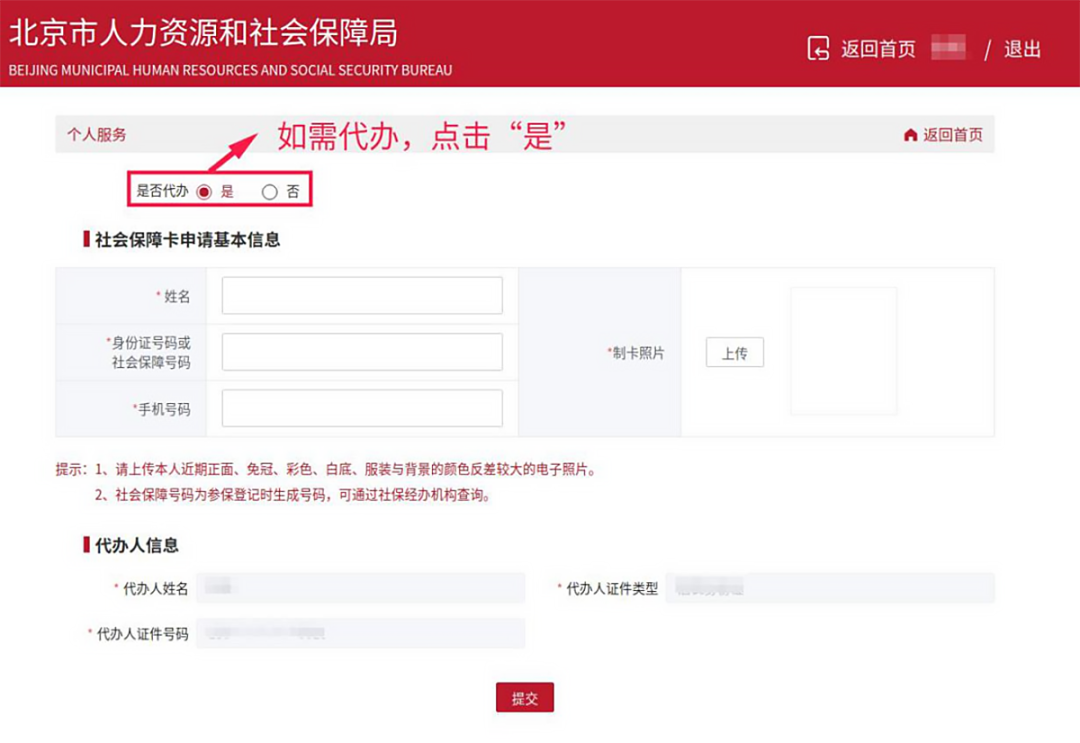
Task: Click the 代办人证件号码 field
Action: [x=360, y=633]
